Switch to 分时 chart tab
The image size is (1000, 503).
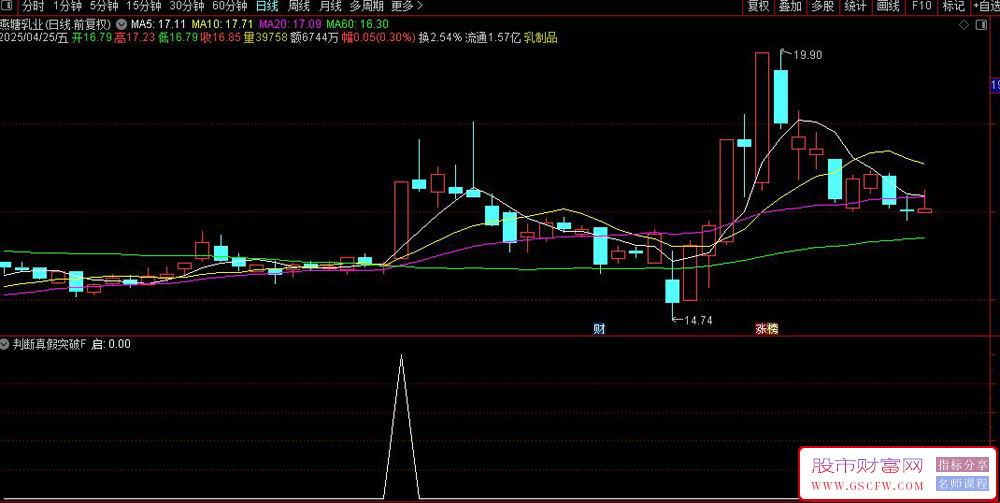(33, 6)
